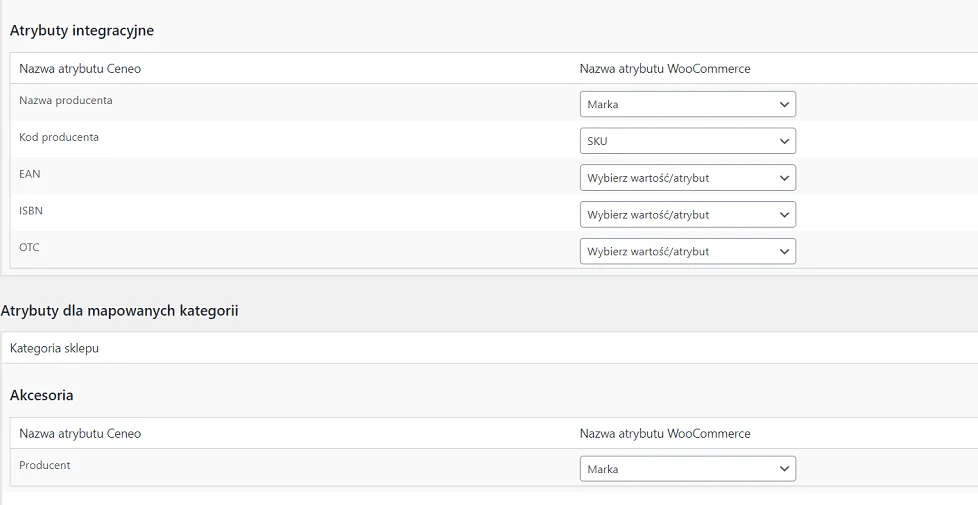Click Nazwa atrybutu Ceneo header in integration table
This screenshot has width=978, height=505.
pyautogui.click(x=80, y=69)
